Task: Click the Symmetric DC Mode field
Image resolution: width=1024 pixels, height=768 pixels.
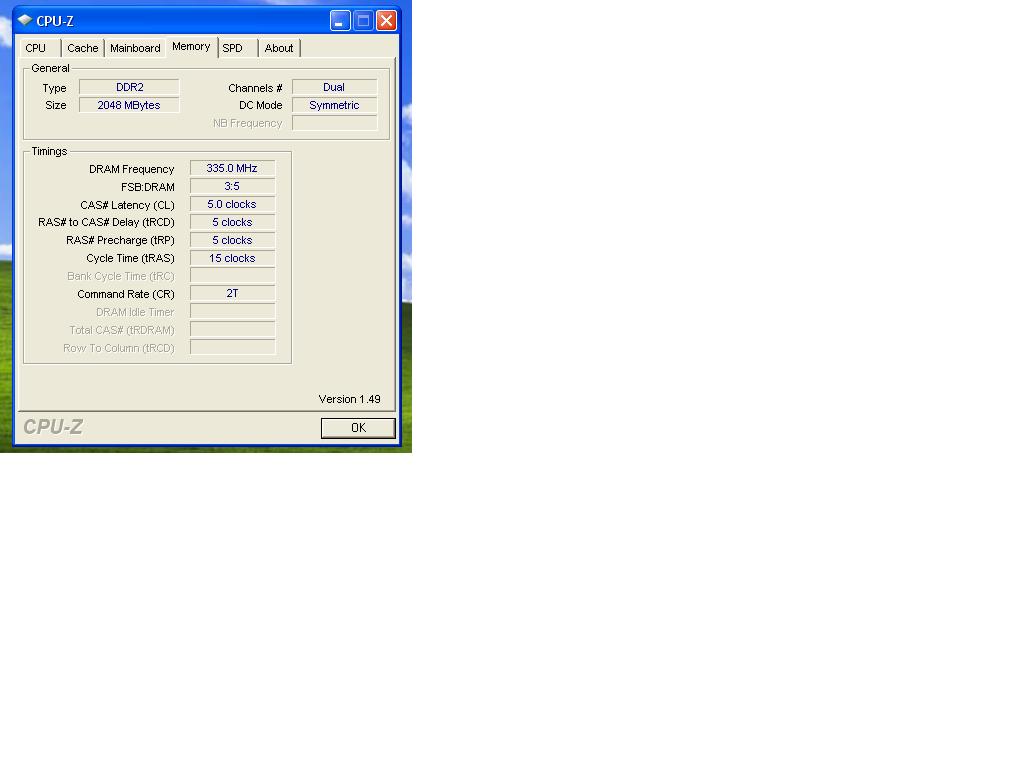Action: [x=334, y=105]
